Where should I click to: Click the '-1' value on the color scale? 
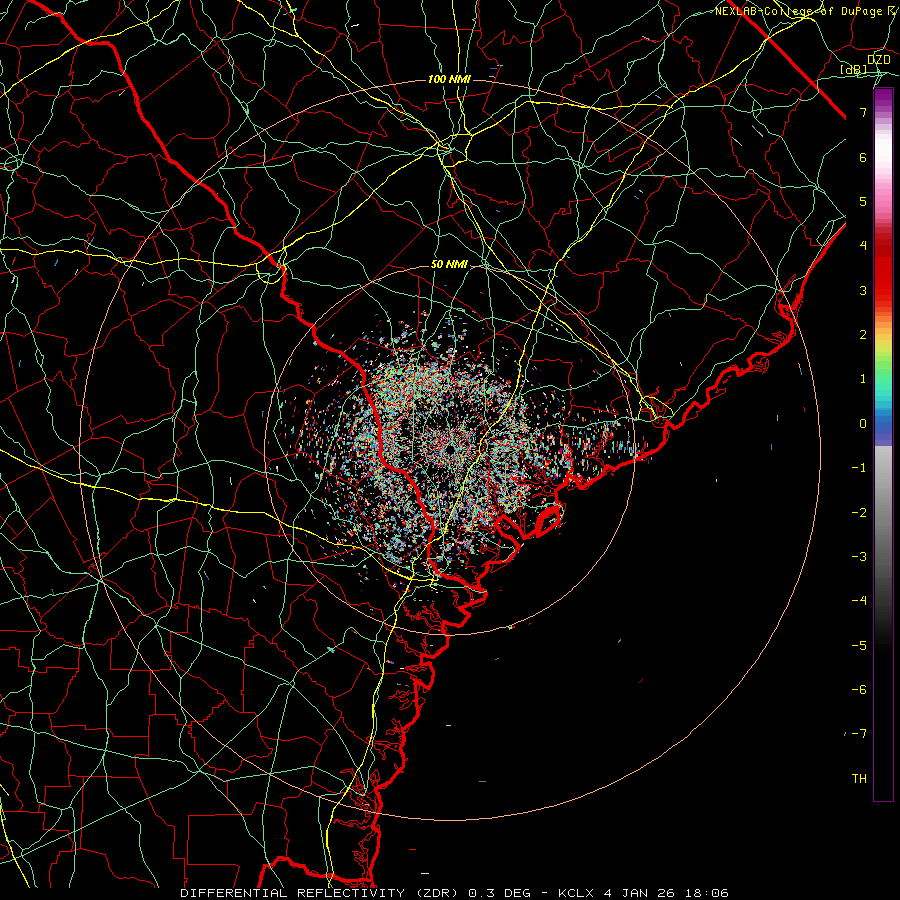(859, 468)
